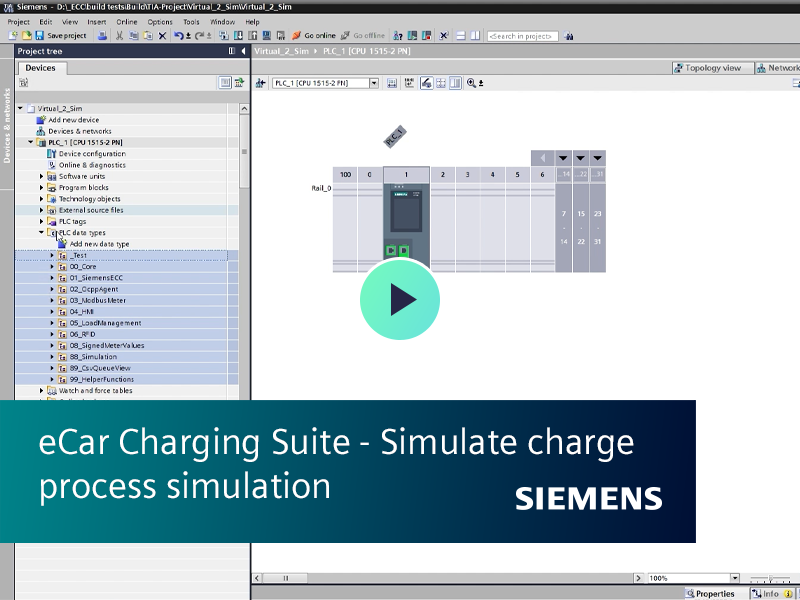Collapse the PLC_1 [CPU 1515-2 PN] node
800x600 pixels.
31,142
